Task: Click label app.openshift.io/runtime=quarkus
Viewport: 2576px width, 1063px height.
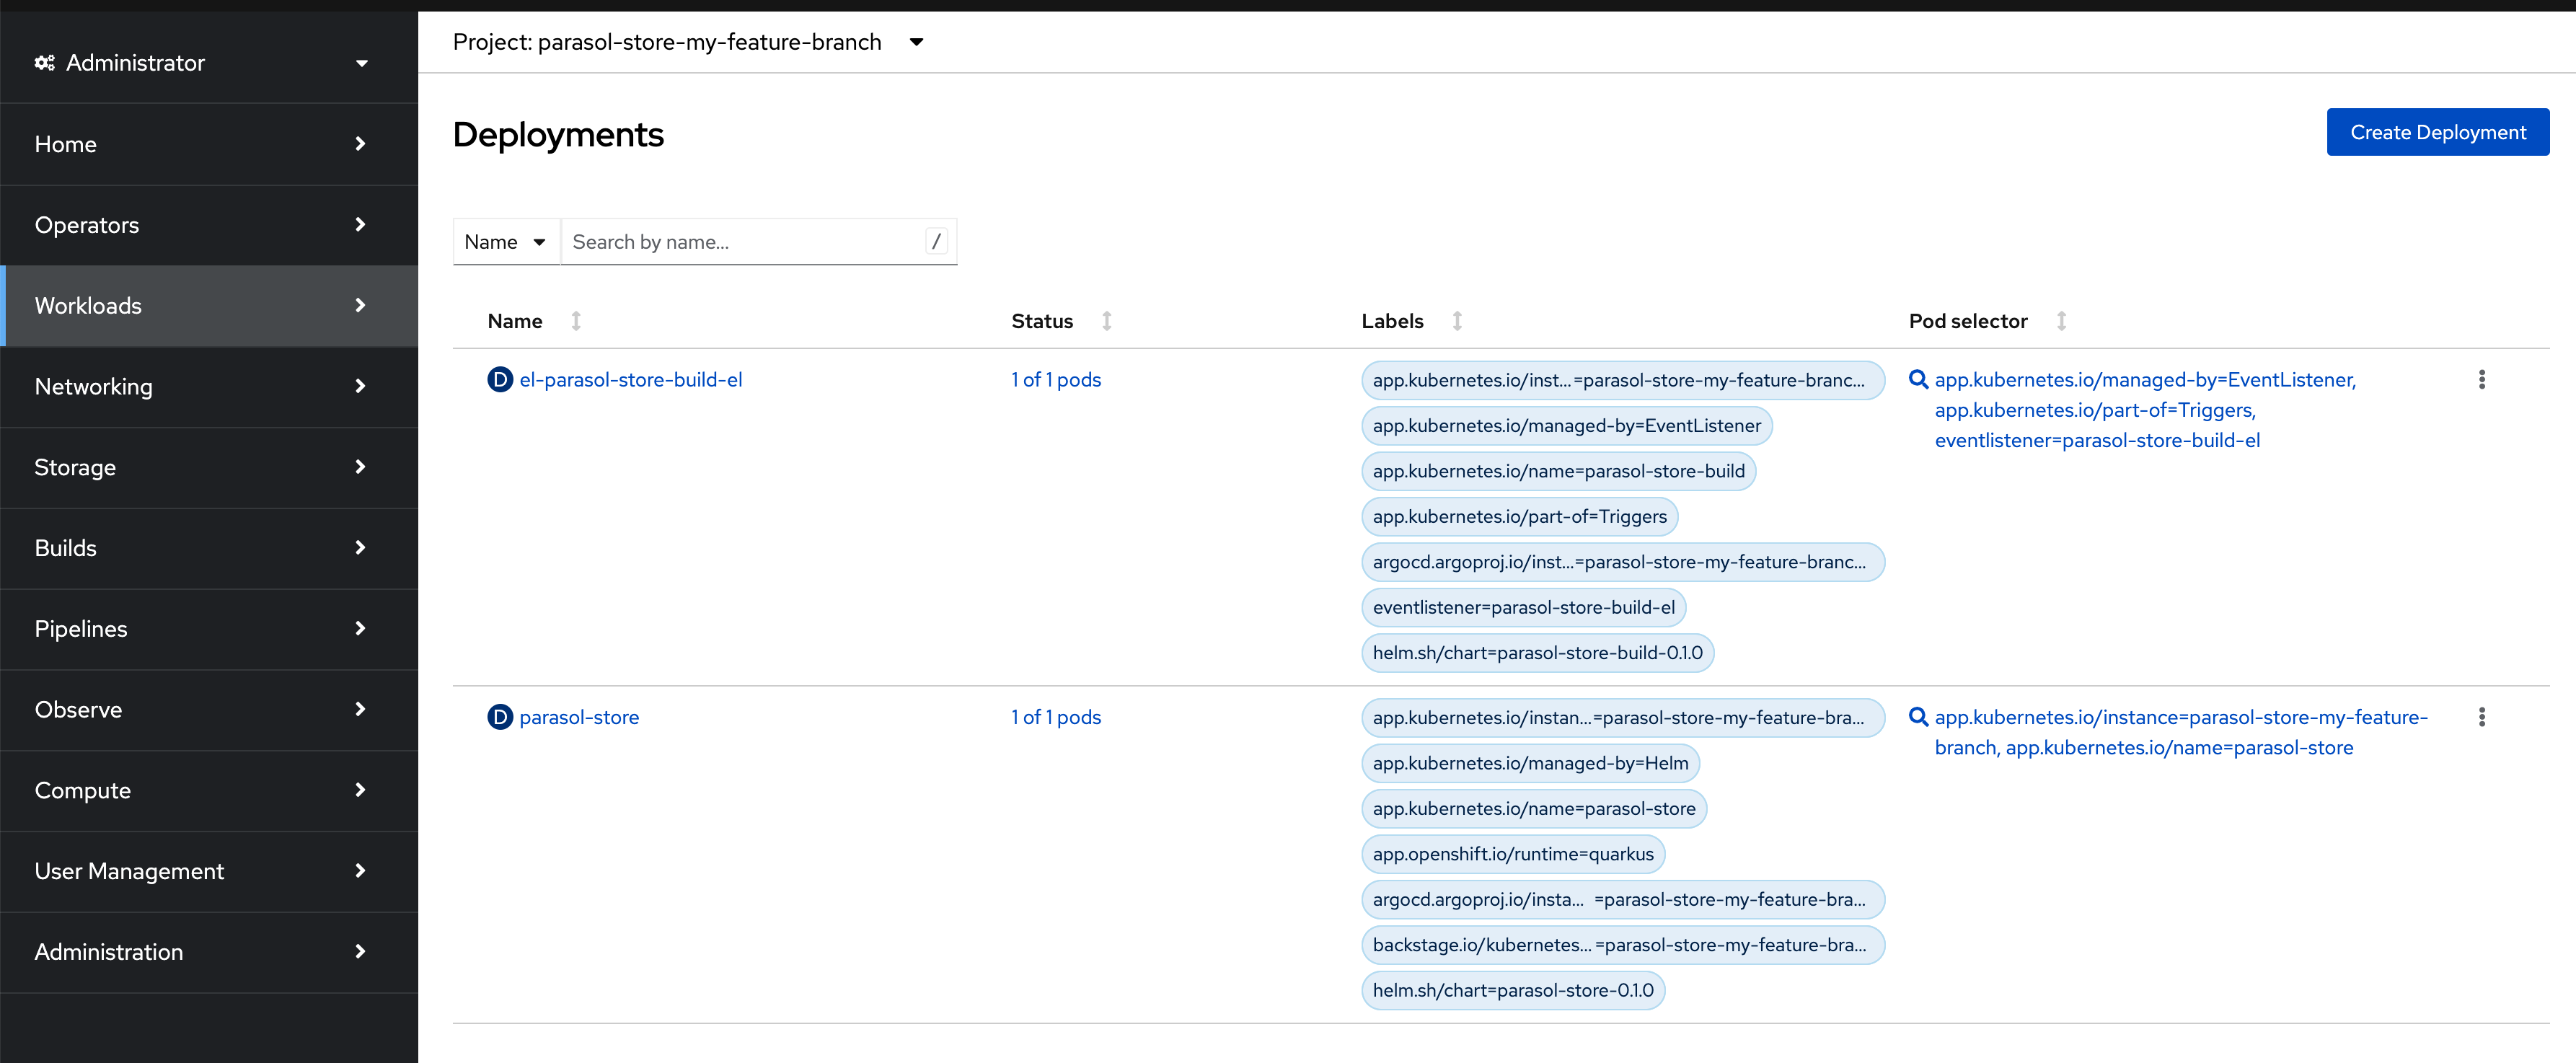Action: click(1513, 854)
